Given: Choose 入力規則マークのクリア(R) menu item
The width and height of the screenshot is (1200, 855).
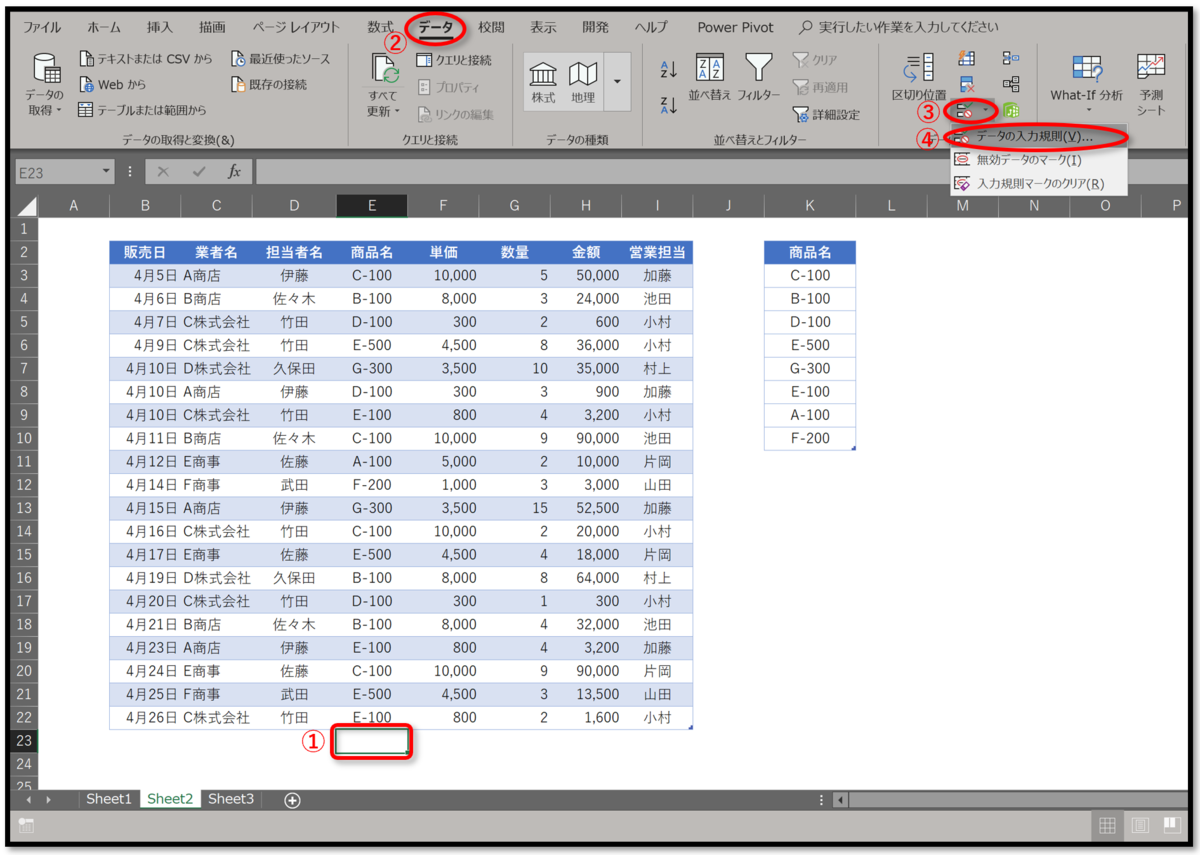Looking at the screenshot, I should coord(1039,183).
